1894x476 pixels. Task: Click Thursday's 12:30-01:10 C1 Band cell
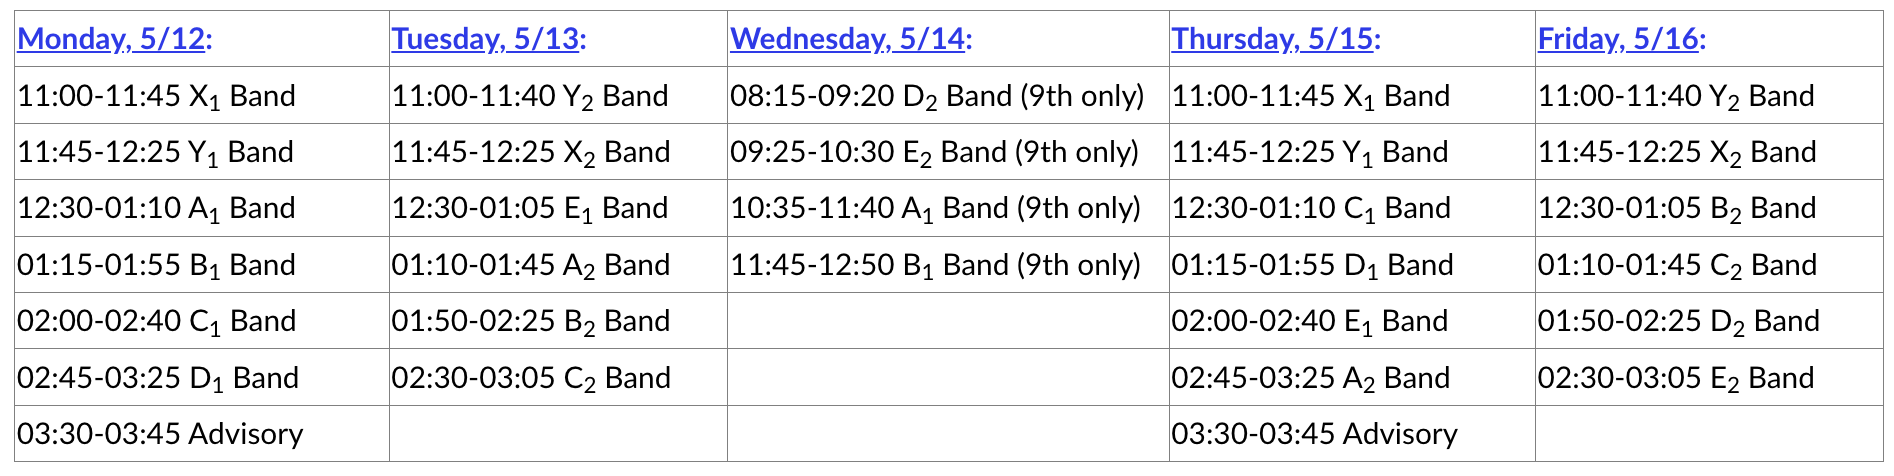[x=1311, y=208]
